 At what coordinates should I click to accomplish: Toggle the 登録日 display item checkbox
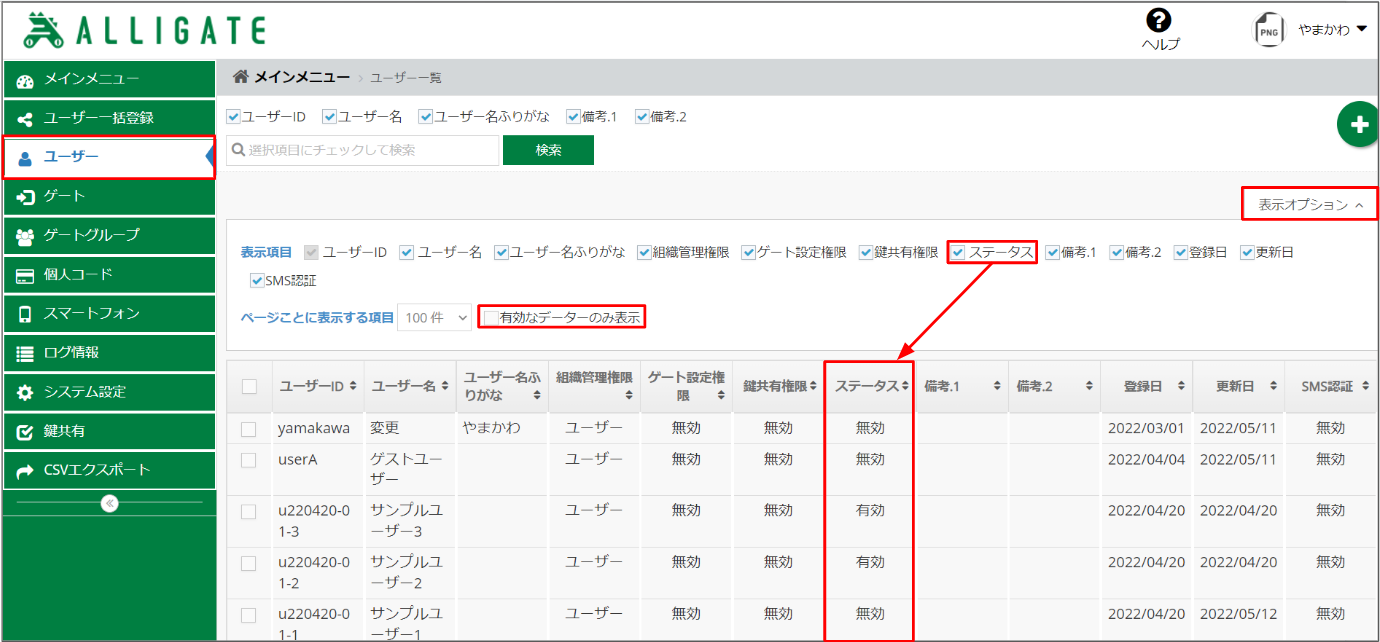1181,253
